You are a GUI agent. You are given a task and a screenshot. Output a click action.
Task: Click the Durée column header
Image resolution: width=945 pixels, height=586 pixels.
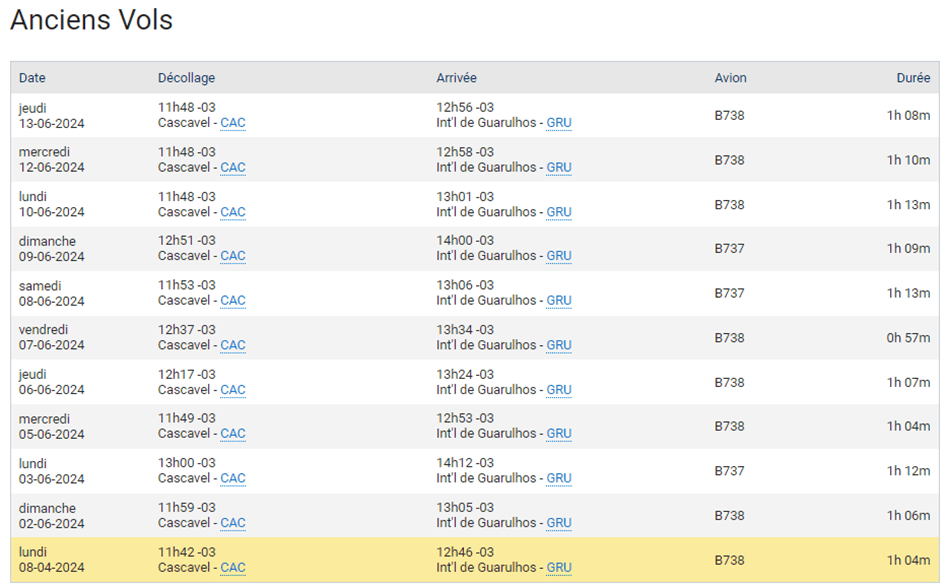pos(913,78)
